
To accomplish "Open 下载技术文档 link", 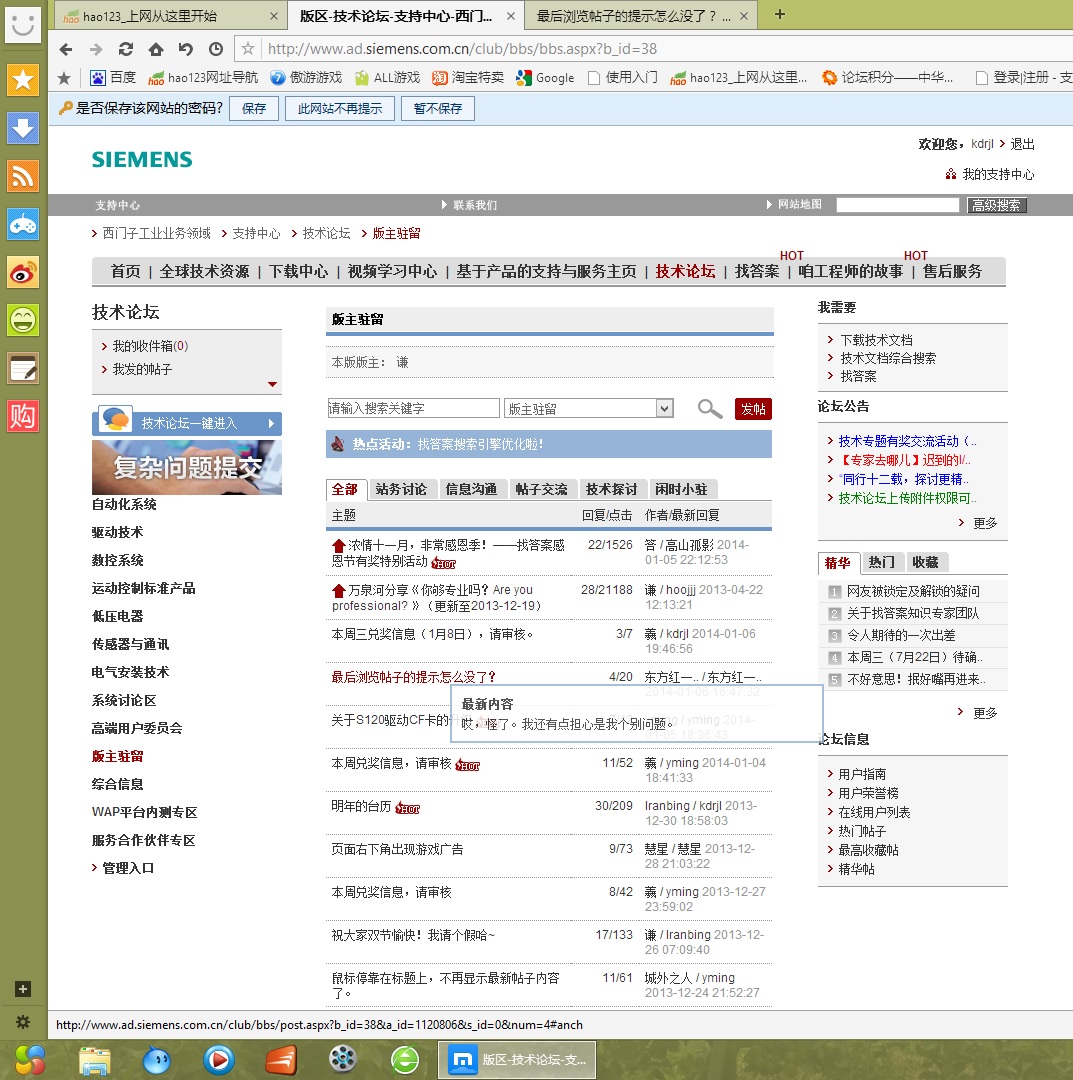I will pyautogui.click(x=876, y=340).
